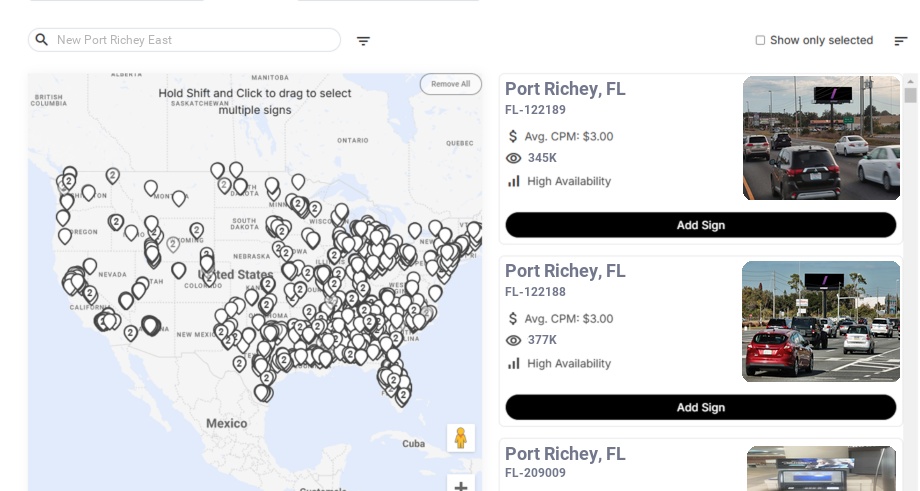
Task: Open thumbnail of FL-209009 listing
Action: [x=821, y=468]
